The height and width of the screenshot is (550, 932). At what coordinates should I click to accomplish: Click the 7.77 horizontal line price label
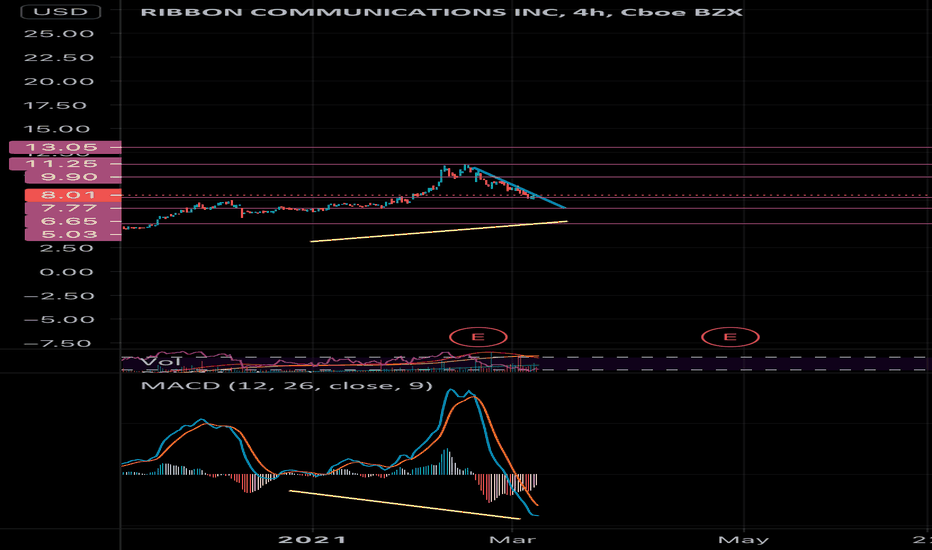point(73,208)
